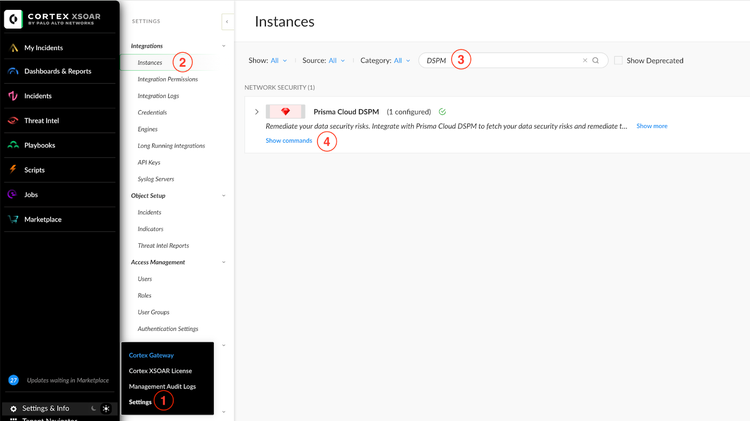This screenshot has height=421, width=750.
Task: Open Long Running Integrations
Action: [171, 145]
